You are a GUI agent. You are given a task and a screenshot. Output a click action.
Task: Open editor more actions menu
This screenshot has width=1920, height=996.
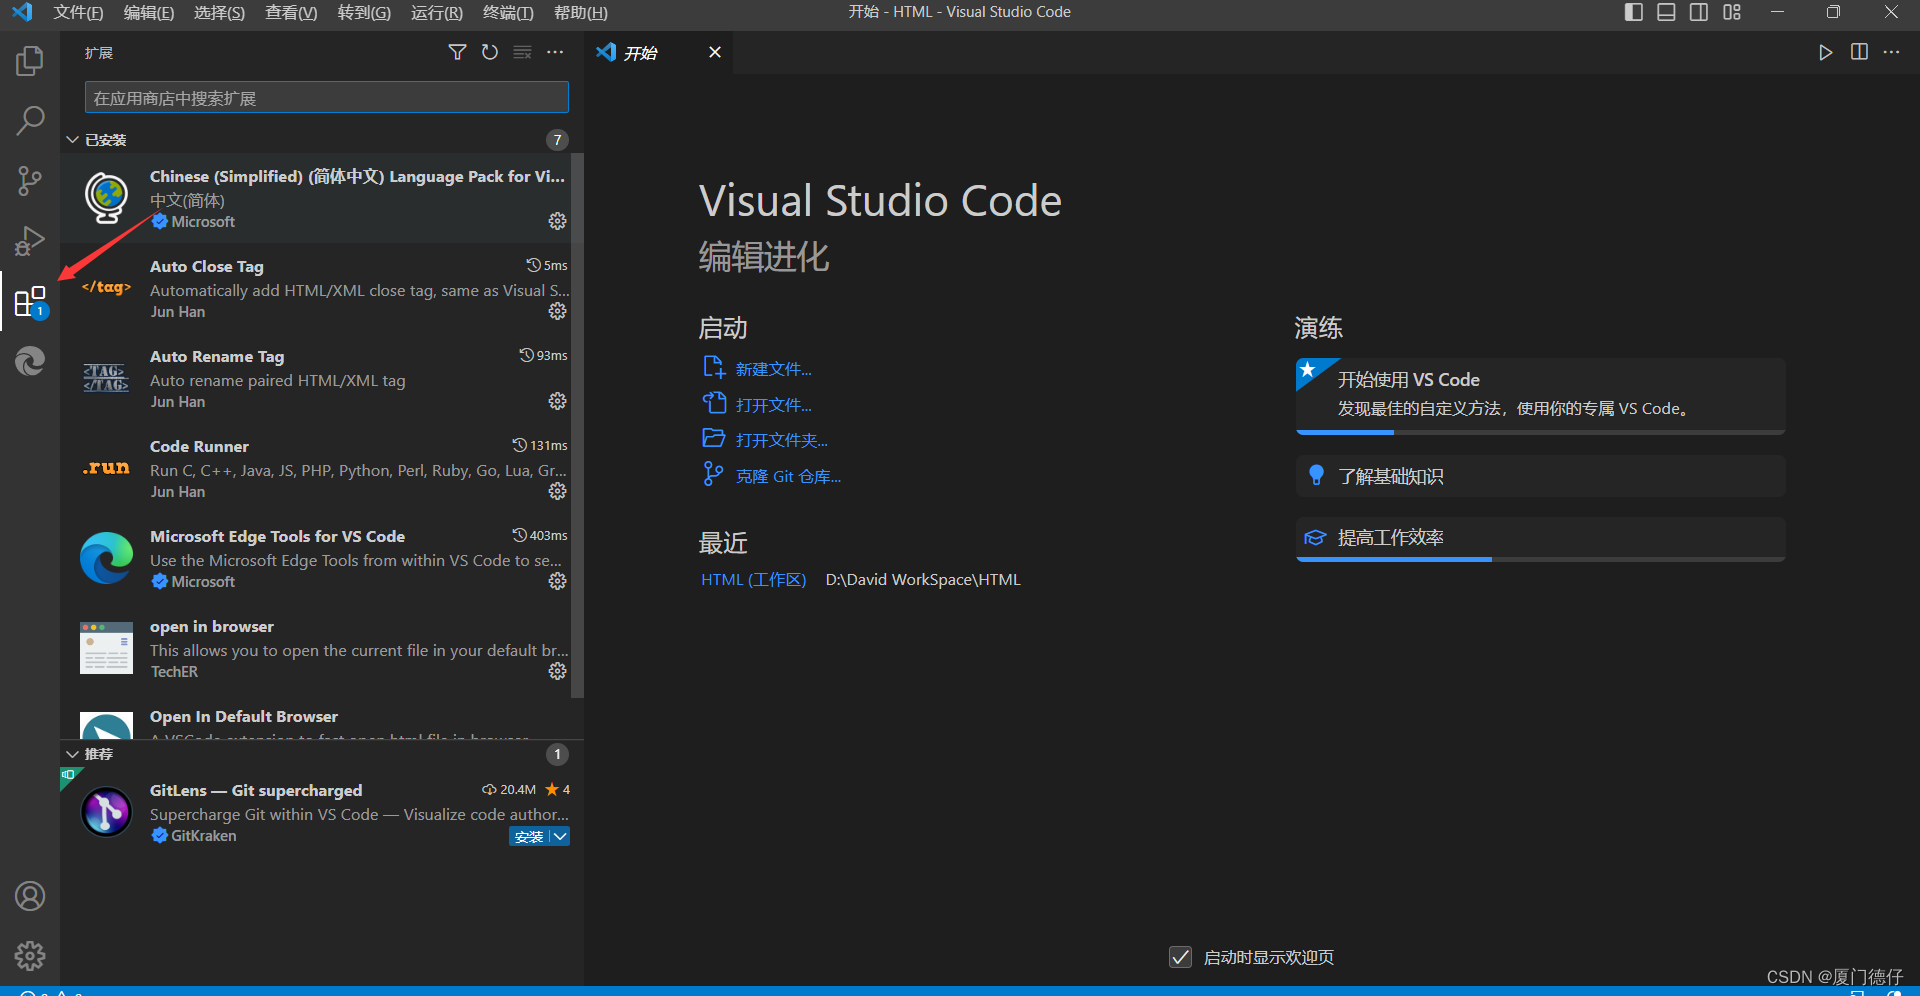1891,52
